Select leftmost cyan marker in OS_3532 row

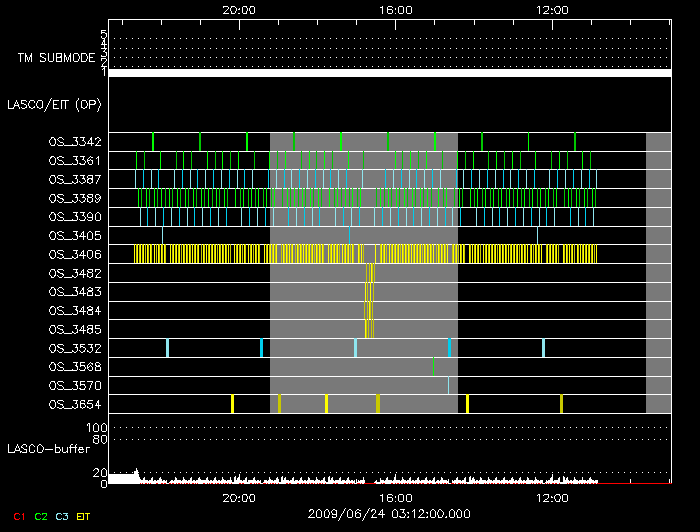click(x=167, y=348)
